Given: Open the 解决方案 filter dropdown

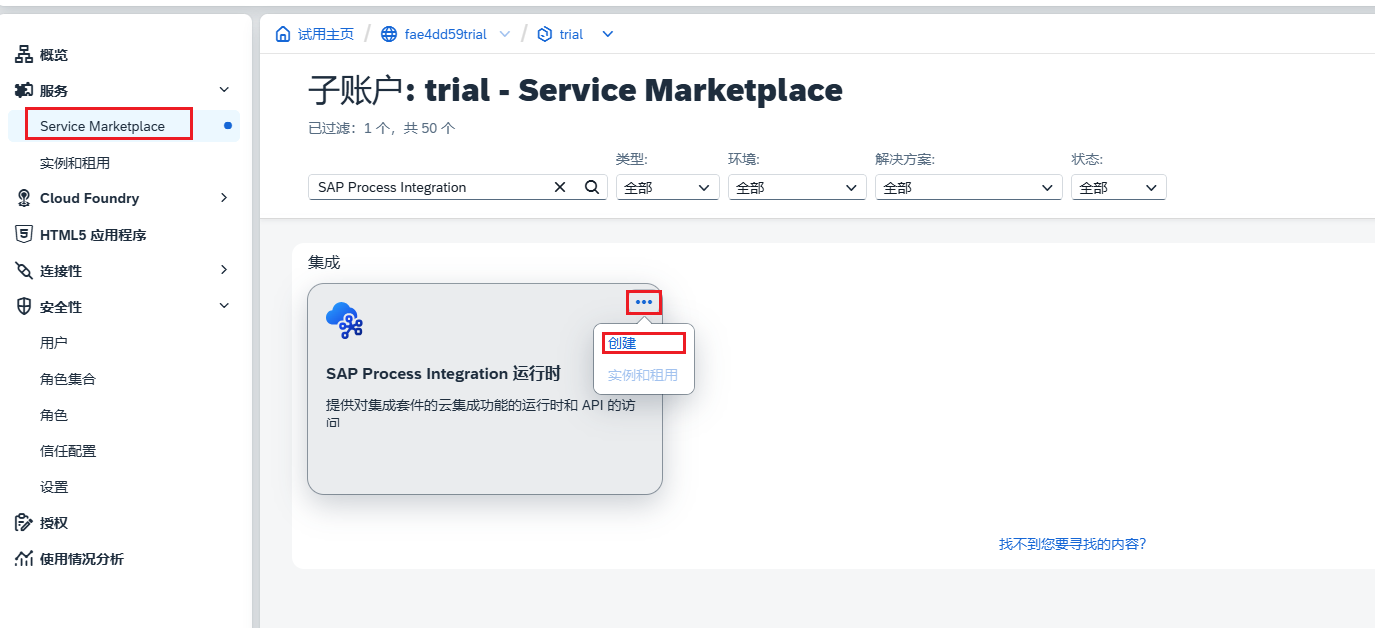Looking at the screenshot, I should [967, 187].
